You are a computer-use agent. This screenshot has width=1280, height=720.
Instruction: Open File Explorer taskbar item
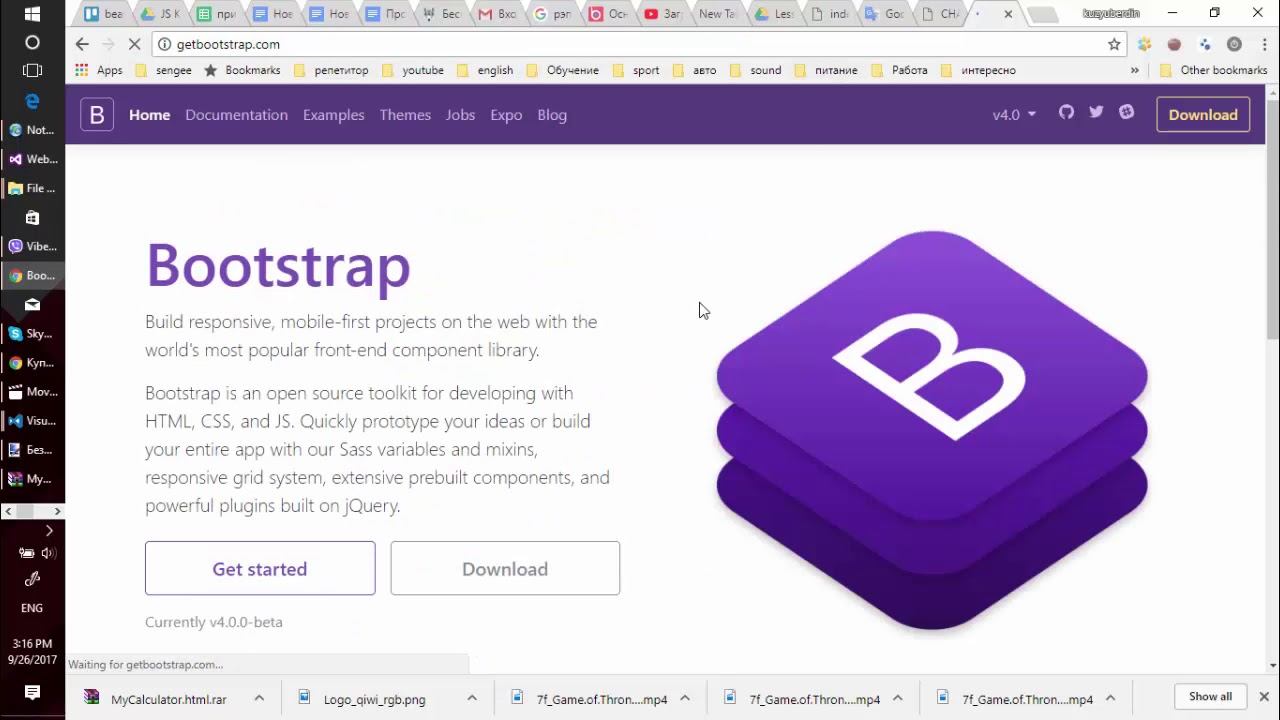pyautogui.click(x=32, y=188)
